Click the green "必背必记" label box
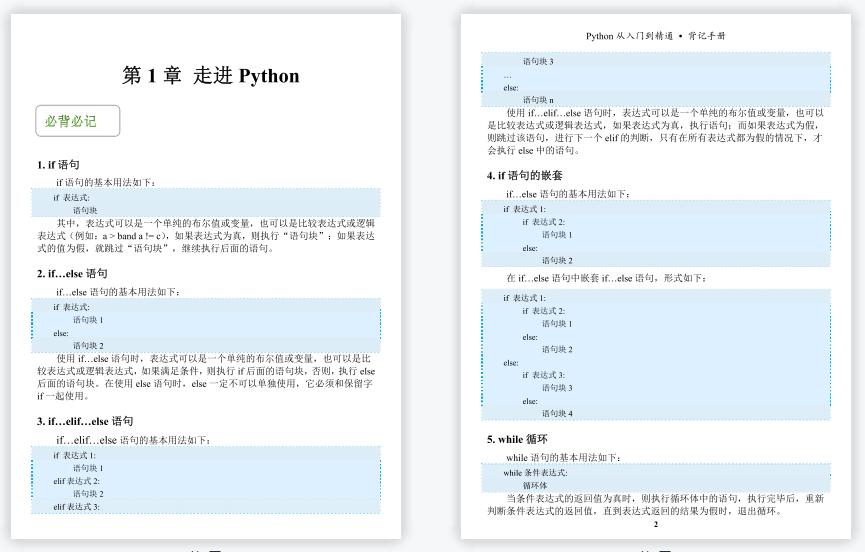Viewport: 865px width, 552px height. click(x=78, y=121)
